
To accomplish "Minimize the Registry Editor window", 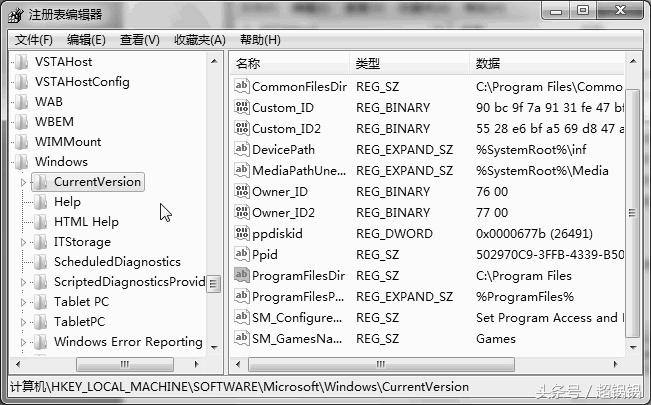I will (556, 12).
